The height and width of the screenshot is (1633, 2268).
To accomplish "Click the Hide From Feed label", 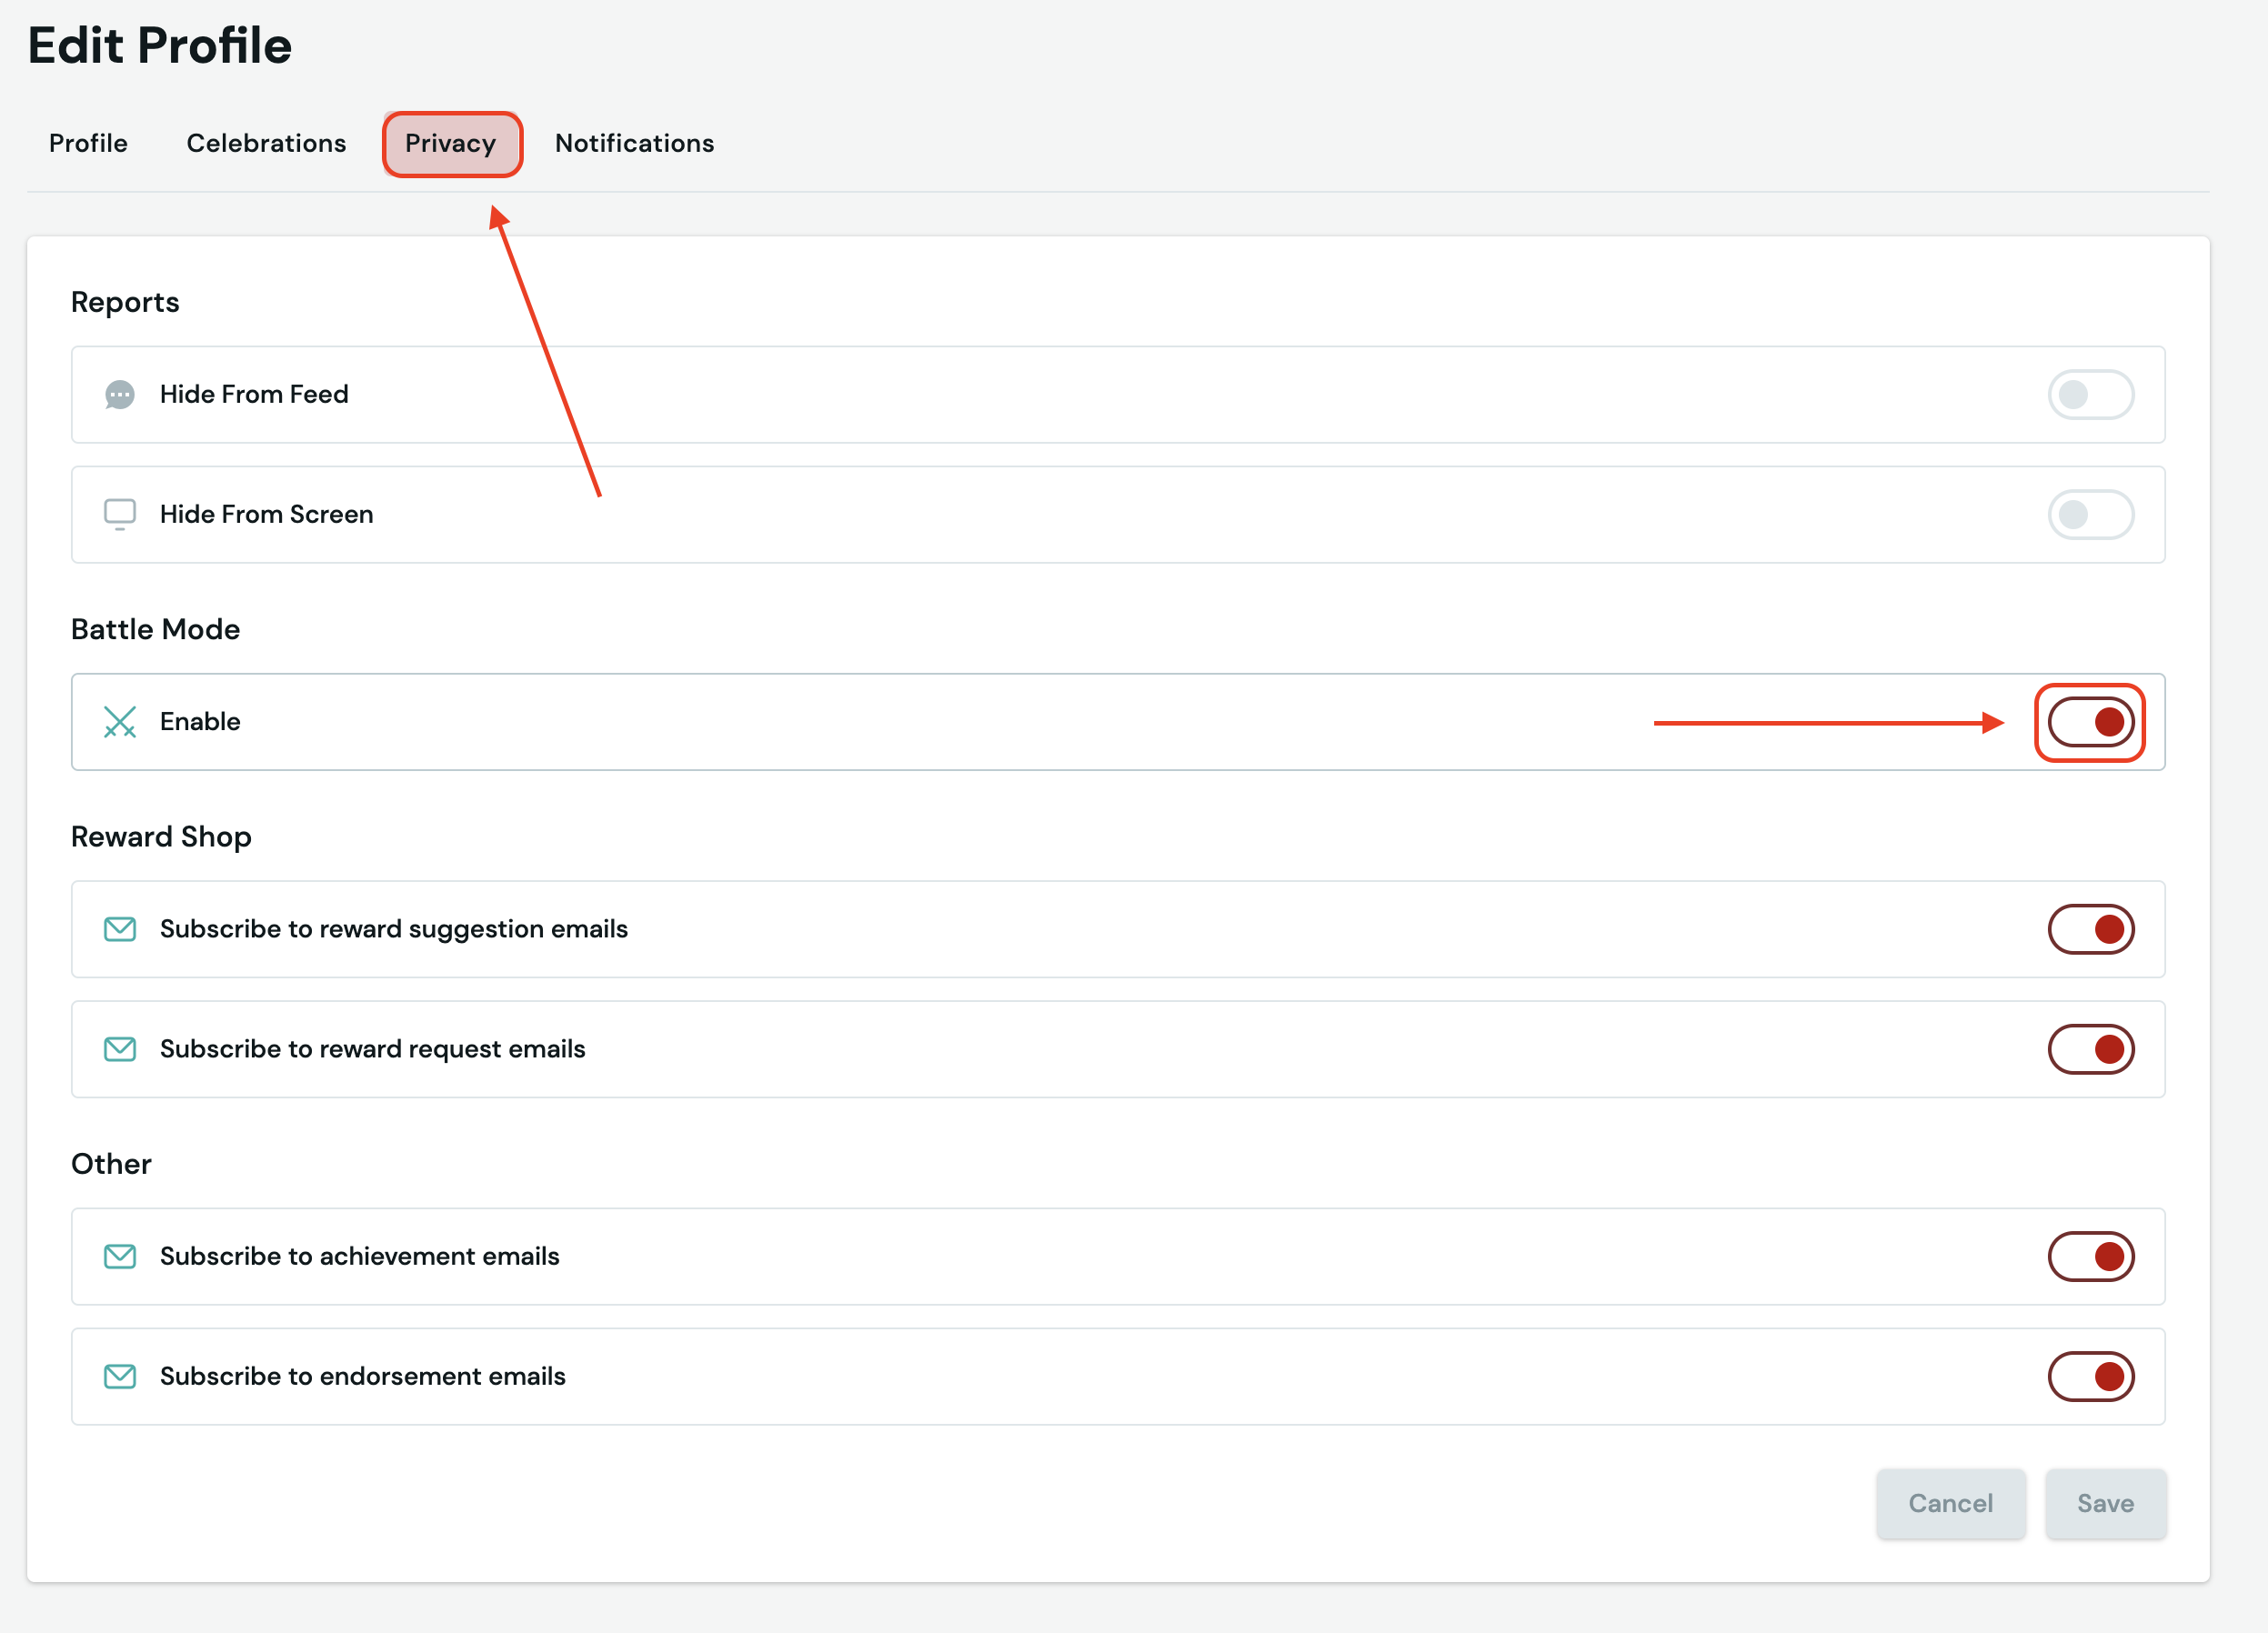I will (x=254, y=394).
